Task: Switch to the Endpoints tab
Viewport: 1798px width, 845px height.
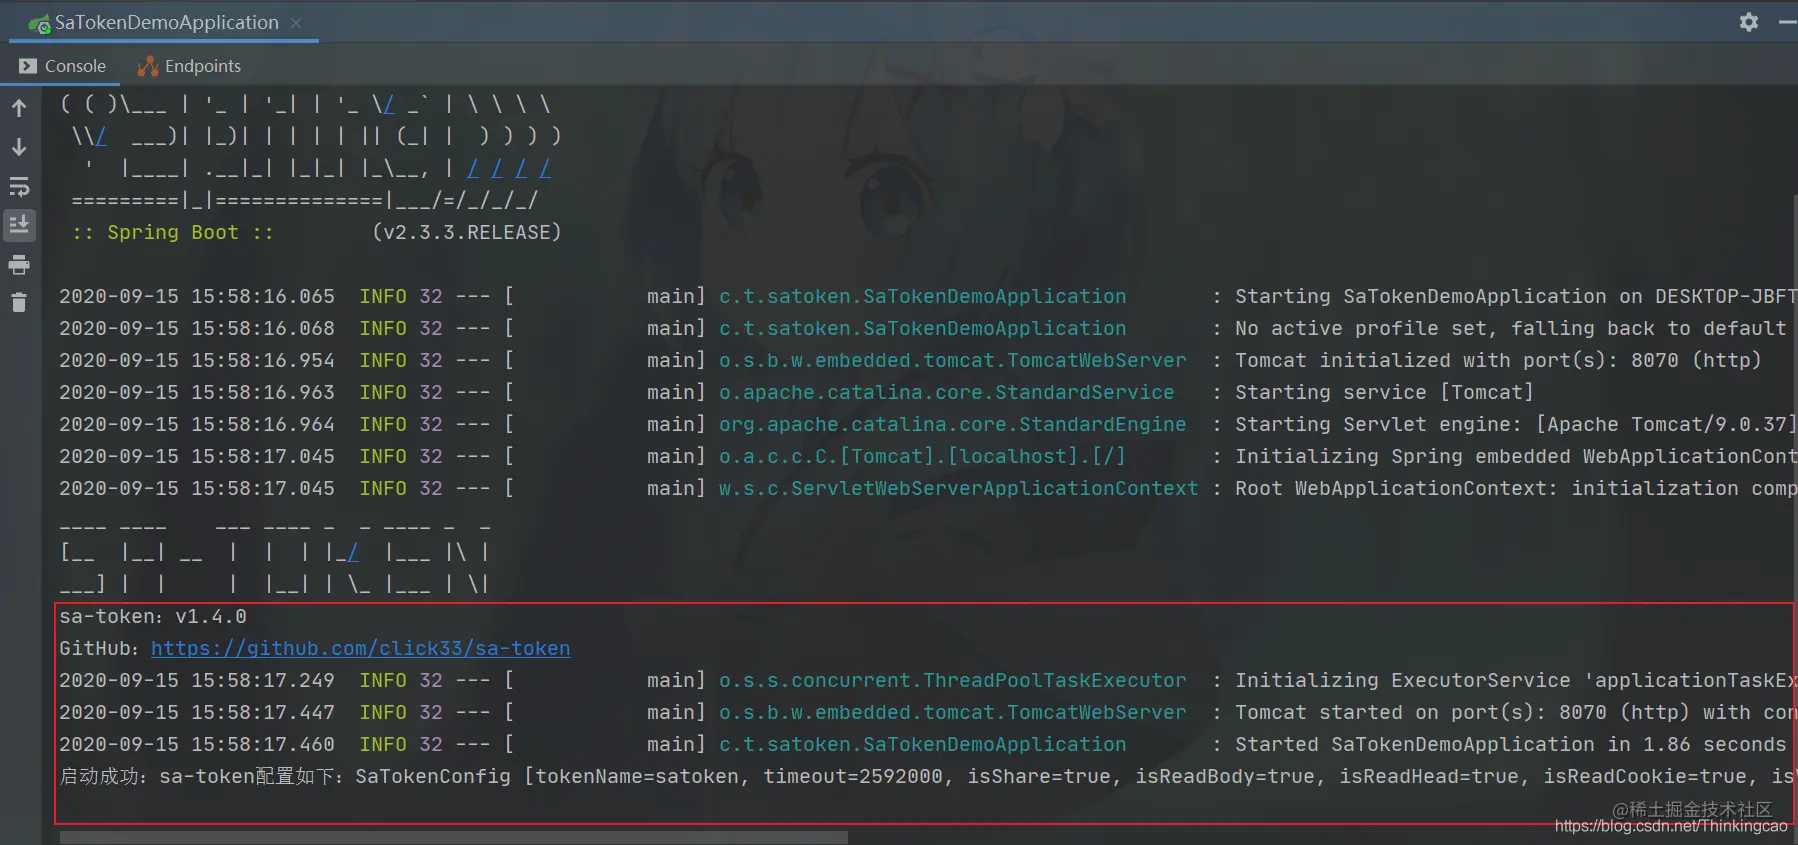Action: click(x=188, y=66)
